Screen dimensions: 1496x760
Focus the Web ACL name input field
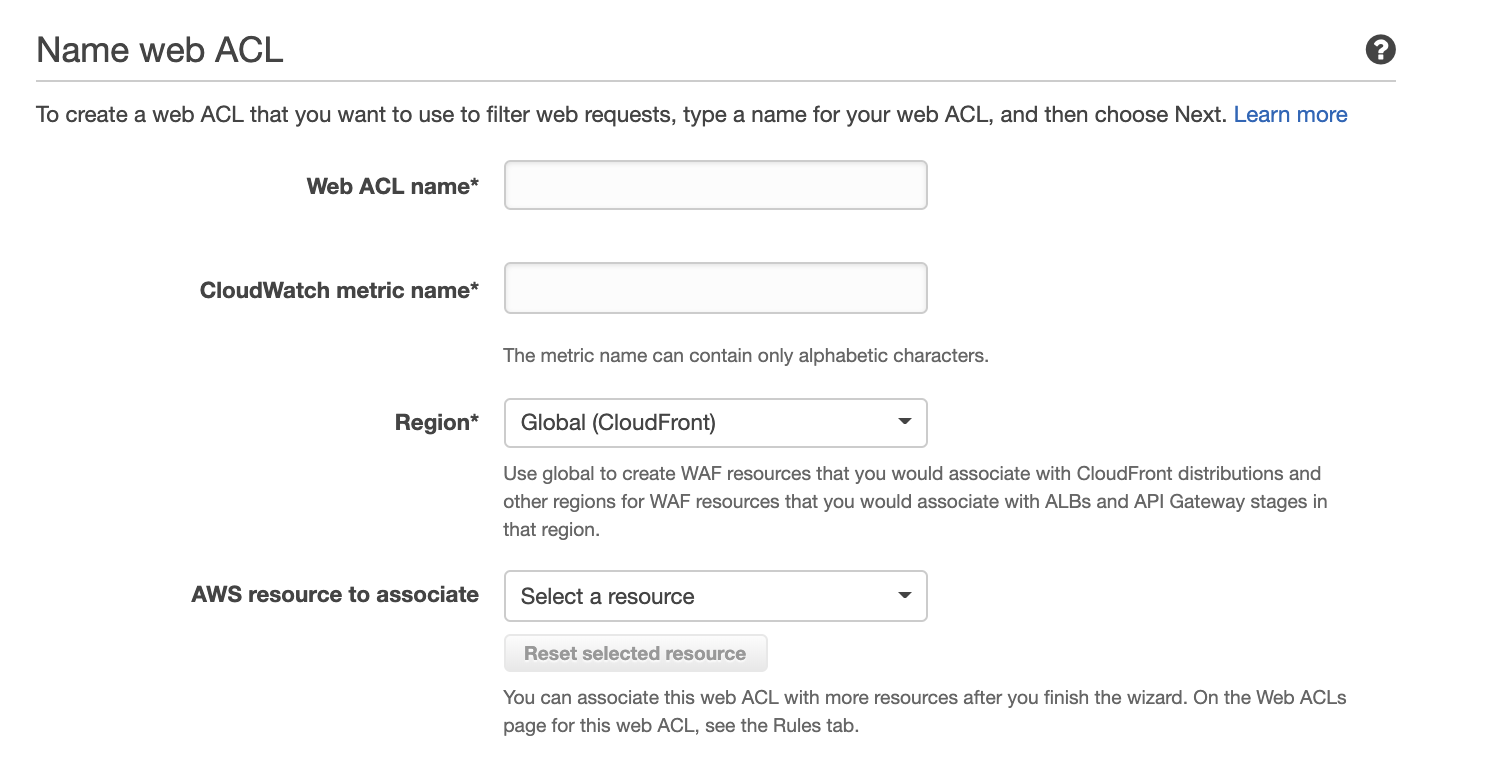pos(715,186)
